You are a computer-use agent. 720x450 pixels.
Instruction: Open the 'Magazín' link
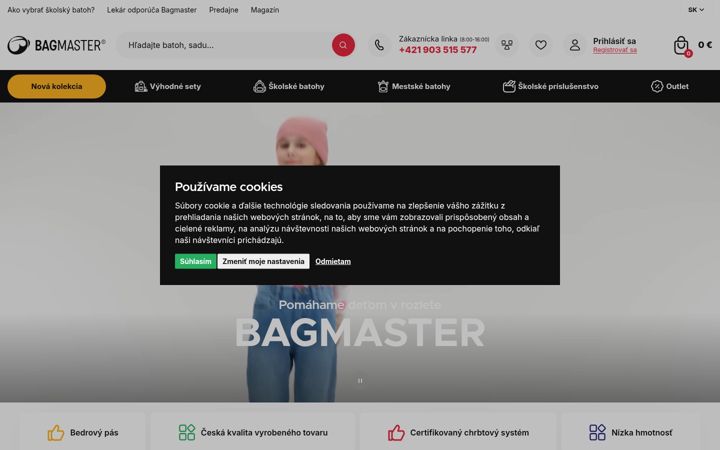tap(265, 10)
